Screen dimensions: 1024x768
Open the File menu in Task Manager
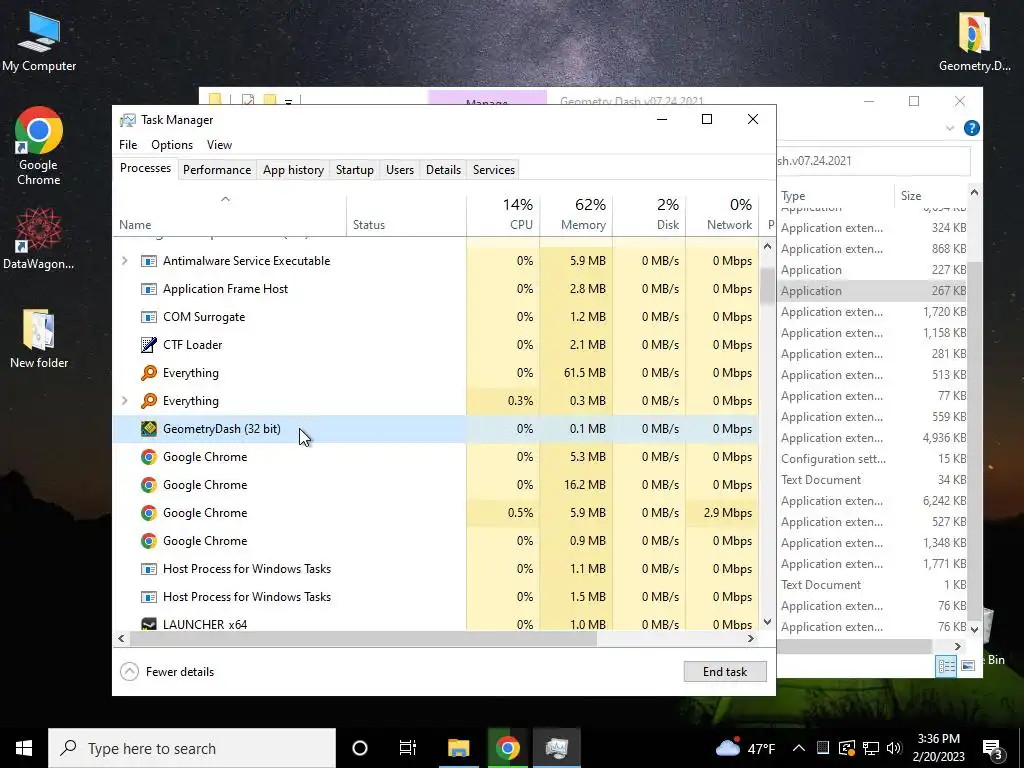point(128,144)
